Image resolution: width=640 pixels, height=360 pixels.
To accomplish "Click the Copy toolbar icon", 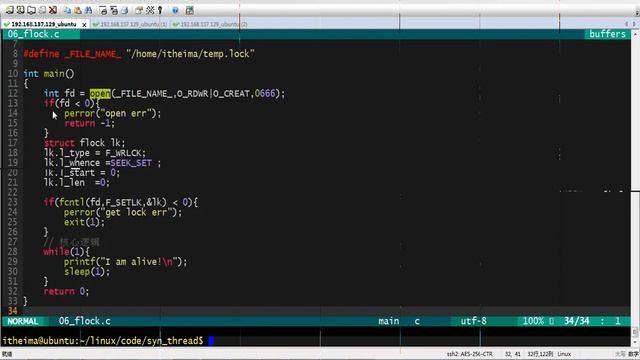I will pos(67,10).
